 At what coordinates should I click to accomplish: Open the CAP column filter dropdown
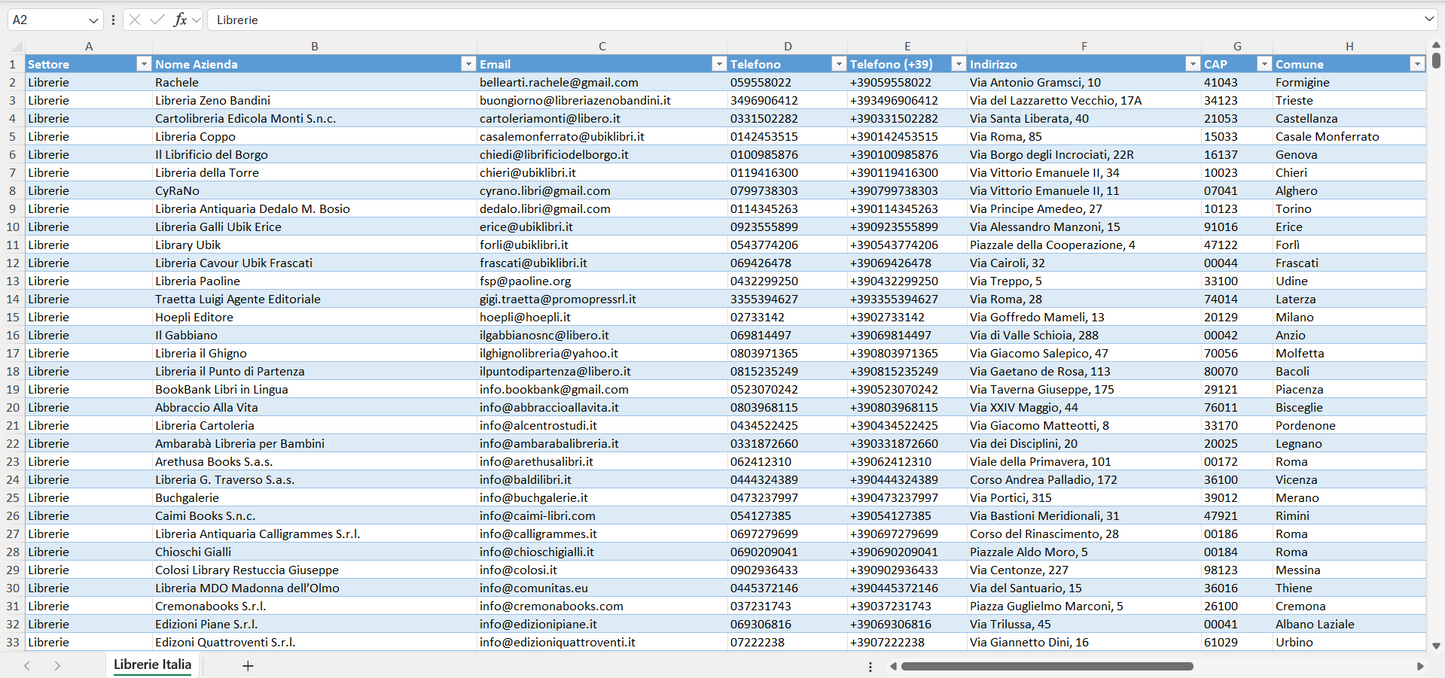coord(1264,64)
